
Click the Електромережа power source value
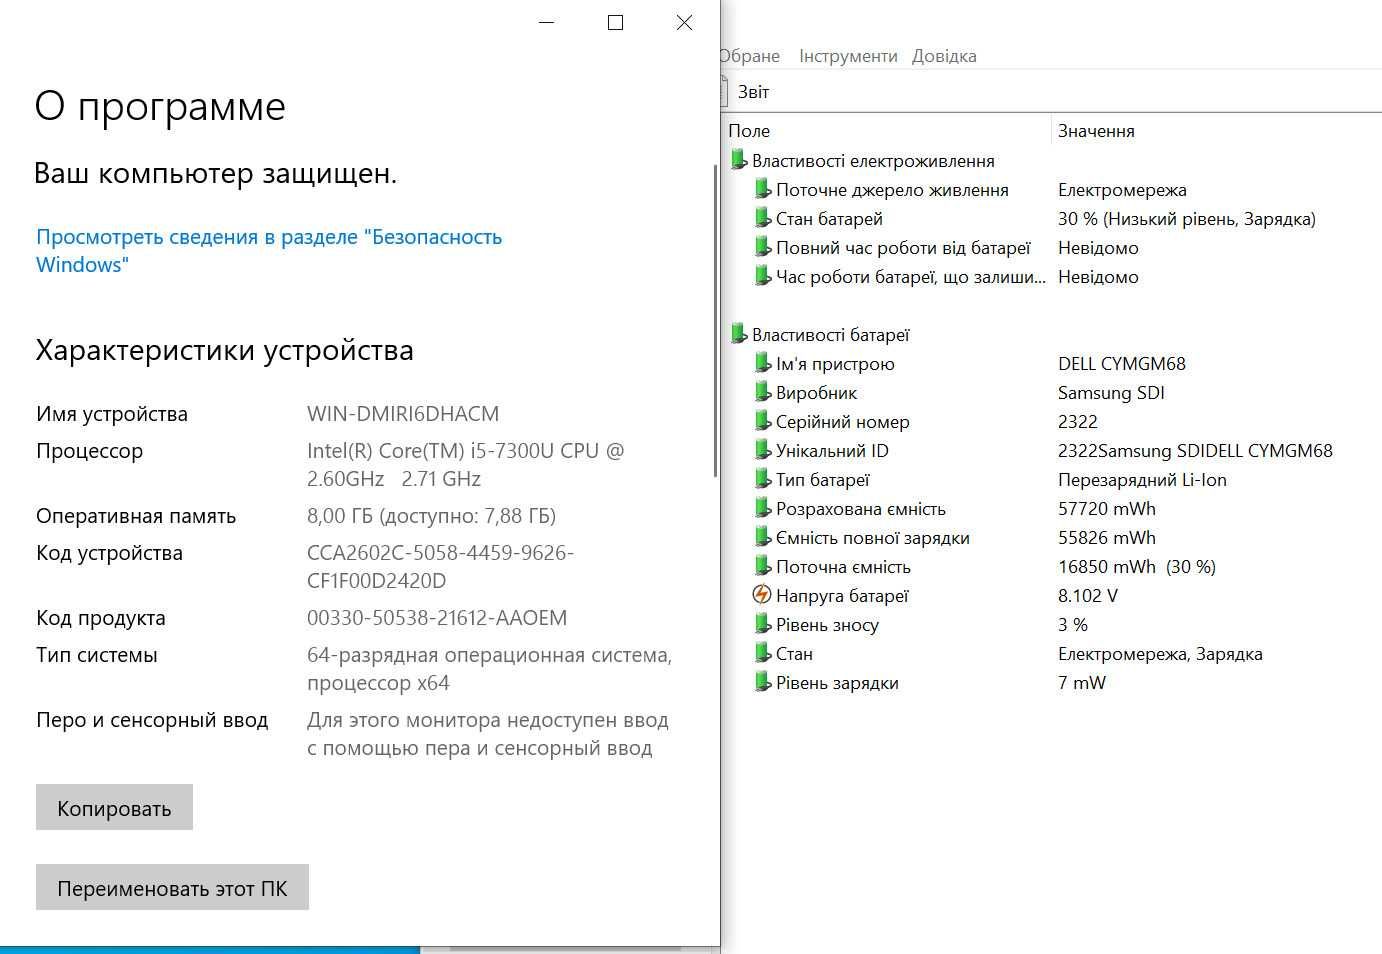click(x=1122, y=189)
